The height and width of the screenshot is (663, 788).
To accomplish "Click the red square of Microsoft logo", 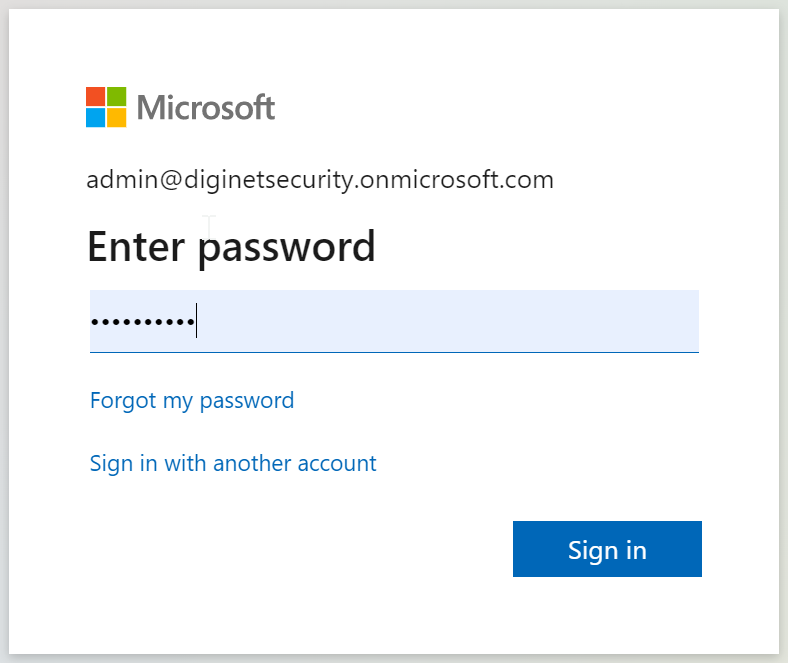I will point(95,96).
